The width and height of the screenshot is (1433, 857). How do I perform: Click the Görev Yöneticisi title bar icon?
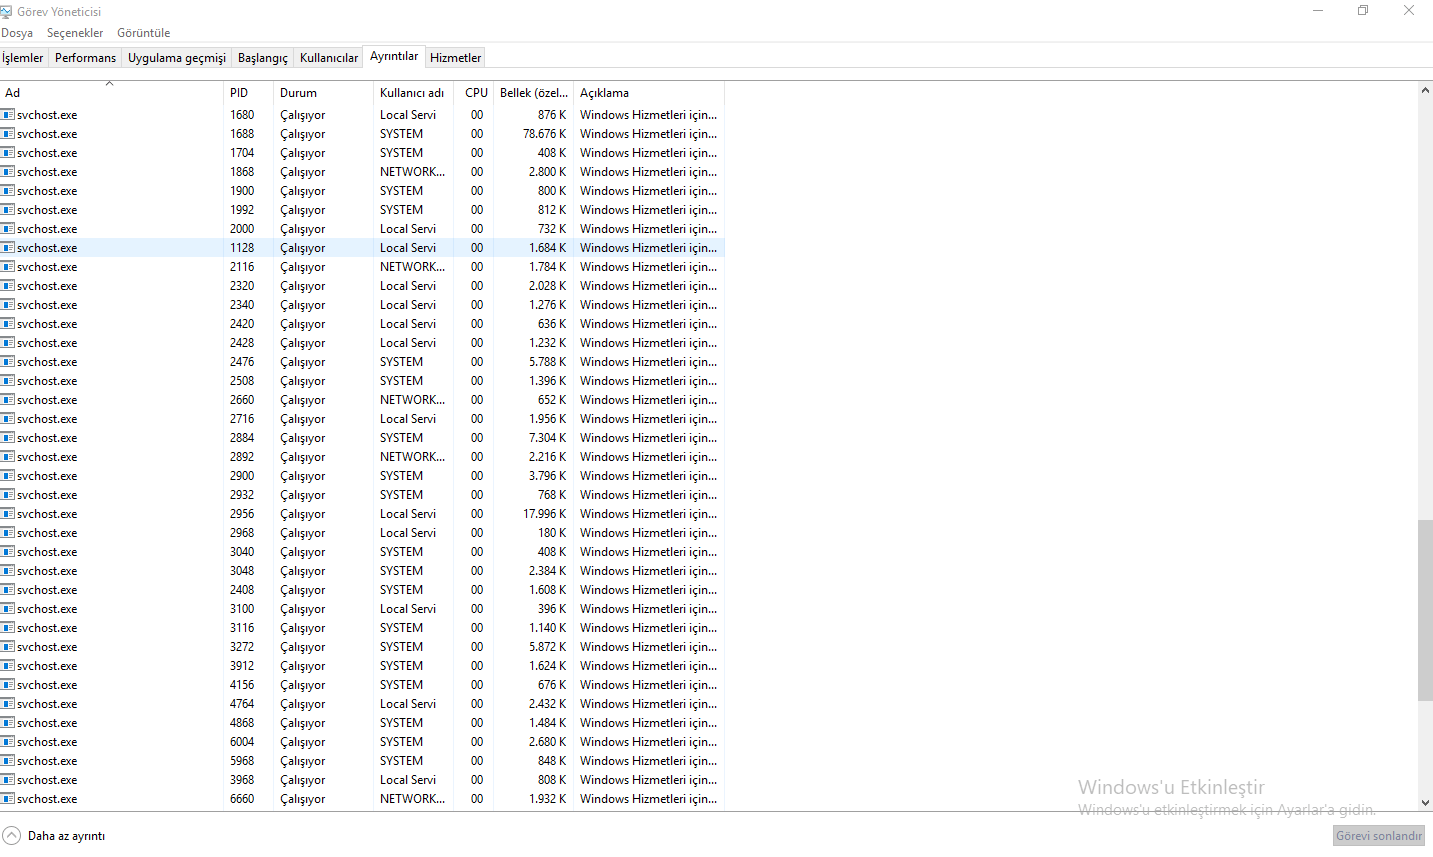[7, 12]
